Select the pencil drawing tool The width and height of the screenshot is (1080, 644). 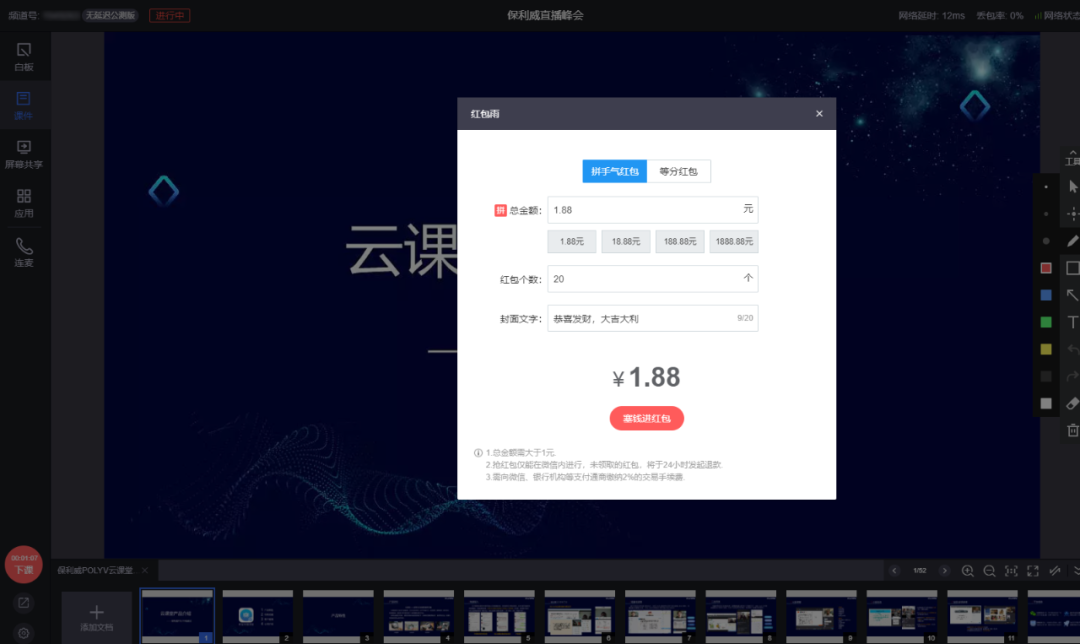[x=1073, y=240]
